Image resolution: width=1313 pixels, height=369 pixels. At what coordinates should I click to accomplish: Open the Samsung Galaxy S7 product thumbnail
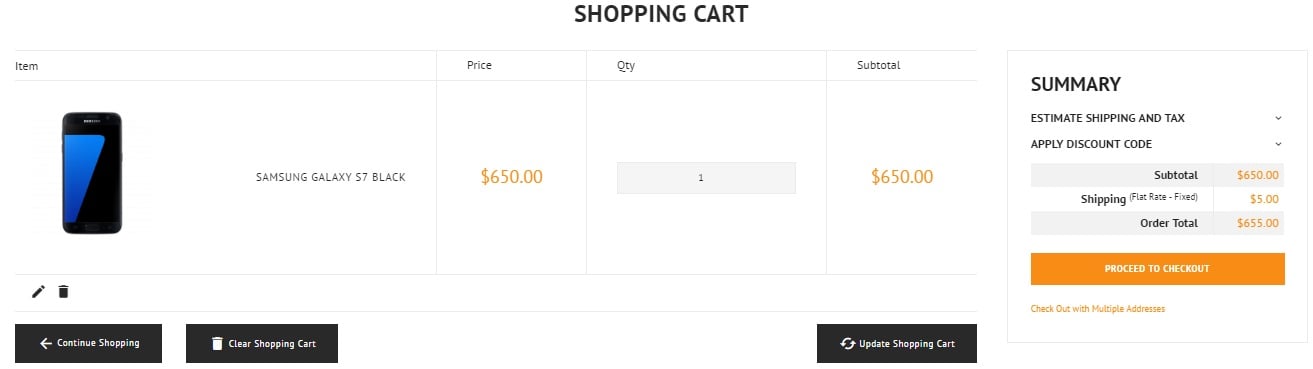coord(91,172)
